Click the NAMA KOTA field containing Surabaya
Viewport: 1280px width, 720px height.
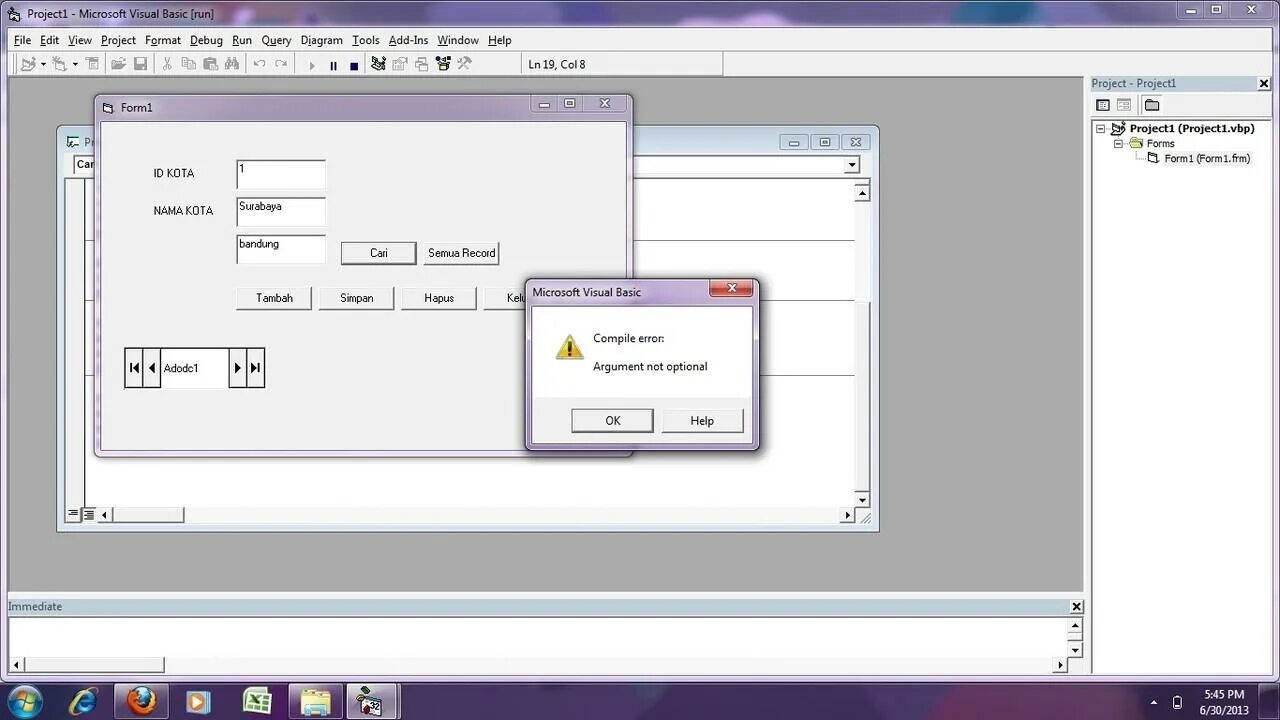281,212
